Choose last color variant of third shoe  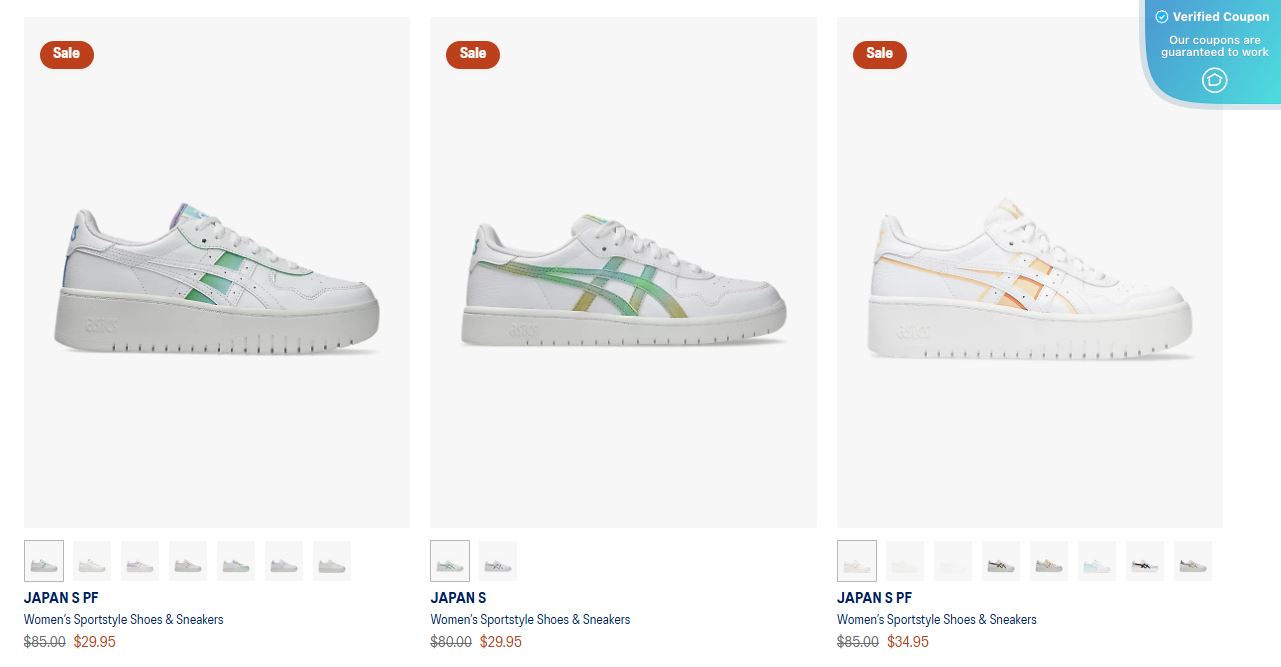pos(1193,561)
